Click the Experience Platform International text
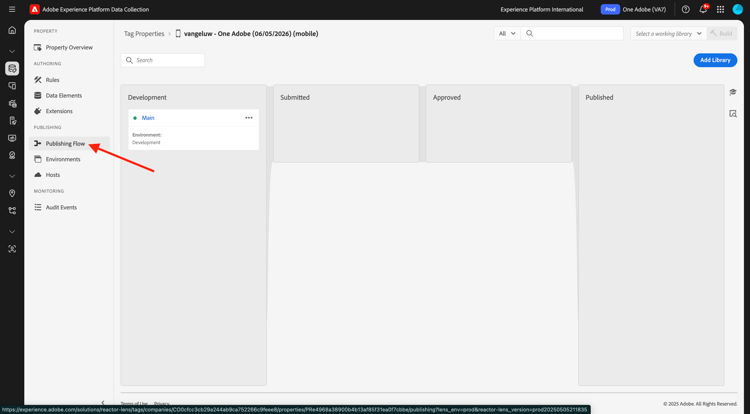Screen dimensions: 750x414 [x=542, y=9]
